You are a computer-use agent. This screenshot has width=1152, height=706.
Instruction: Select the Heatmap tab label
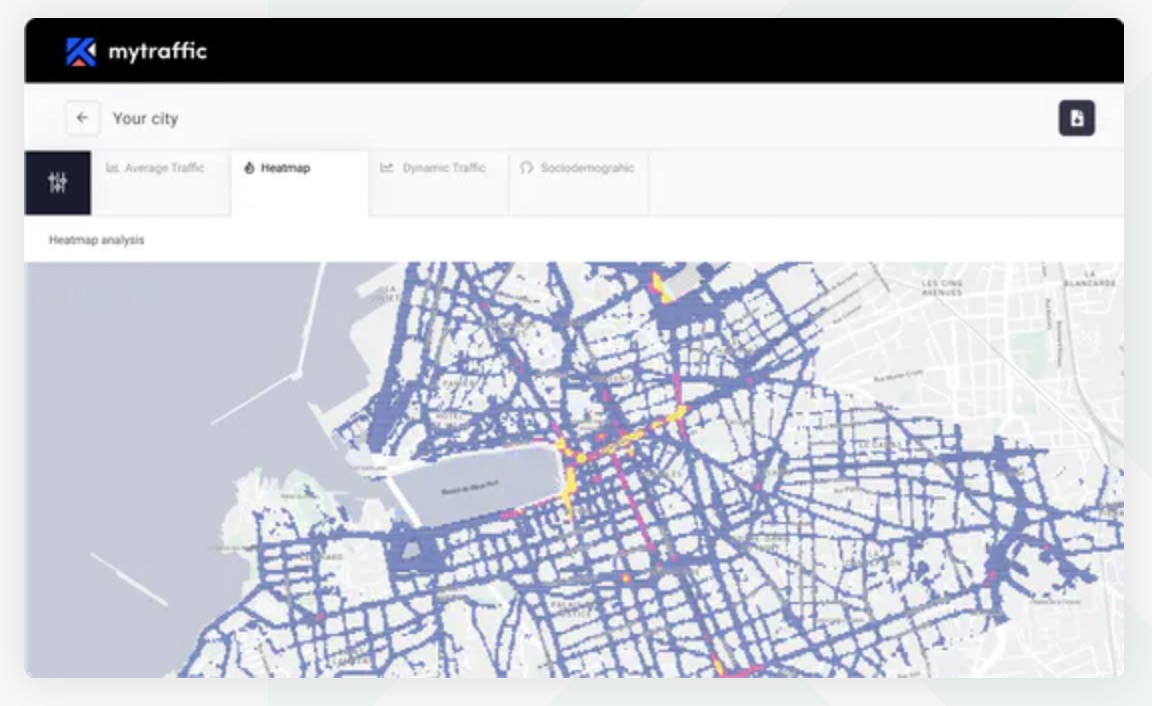point(285,168)
